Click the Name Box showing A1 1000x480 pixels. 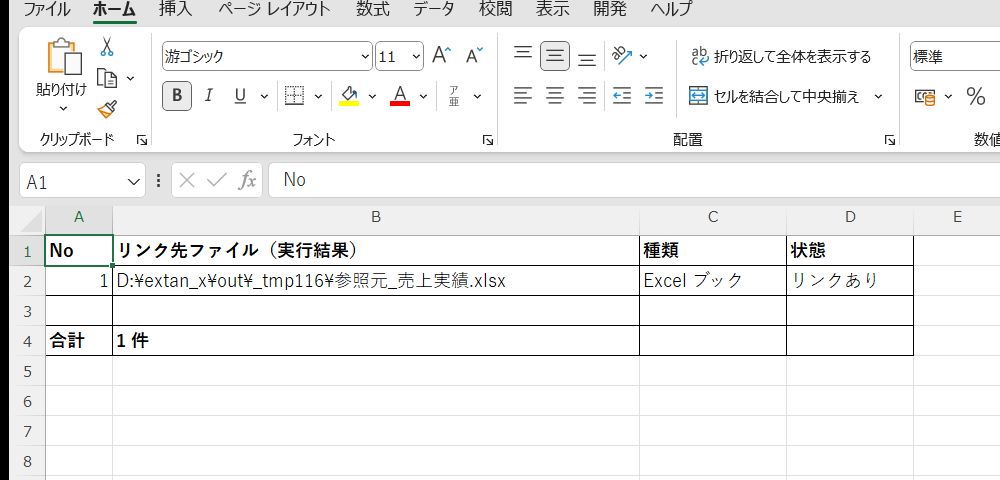pyautogui.click(x=72, y=182)
